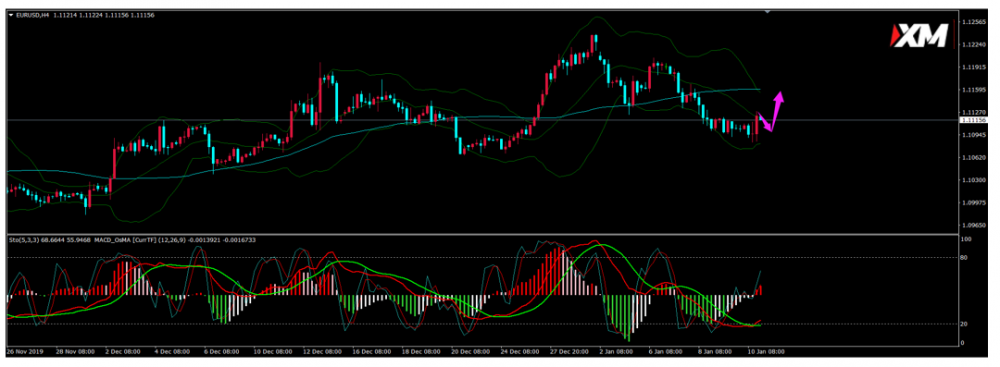
Task: Click the chart shift triangle marker at top
Action: pyautogui.click(x=767, y=11)
